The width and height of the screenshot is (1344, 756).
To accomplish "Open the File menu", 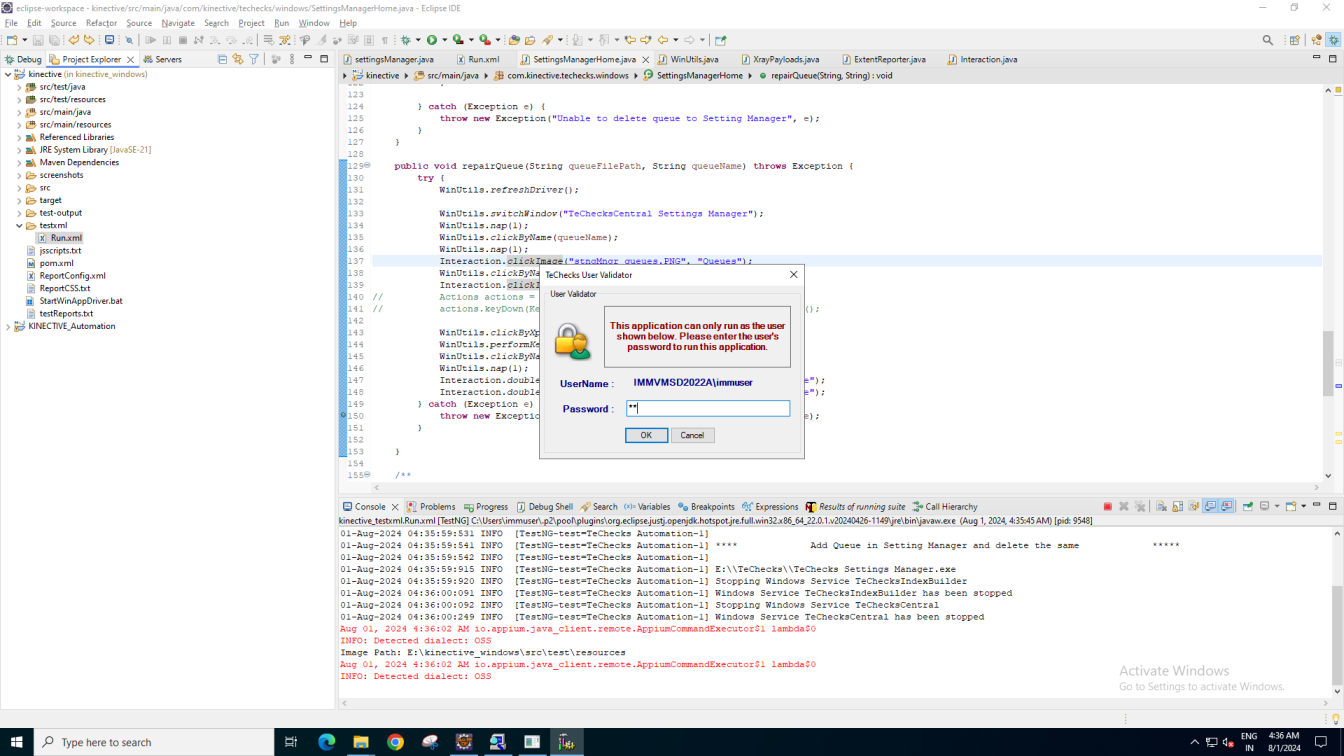I will click(11, 23).
